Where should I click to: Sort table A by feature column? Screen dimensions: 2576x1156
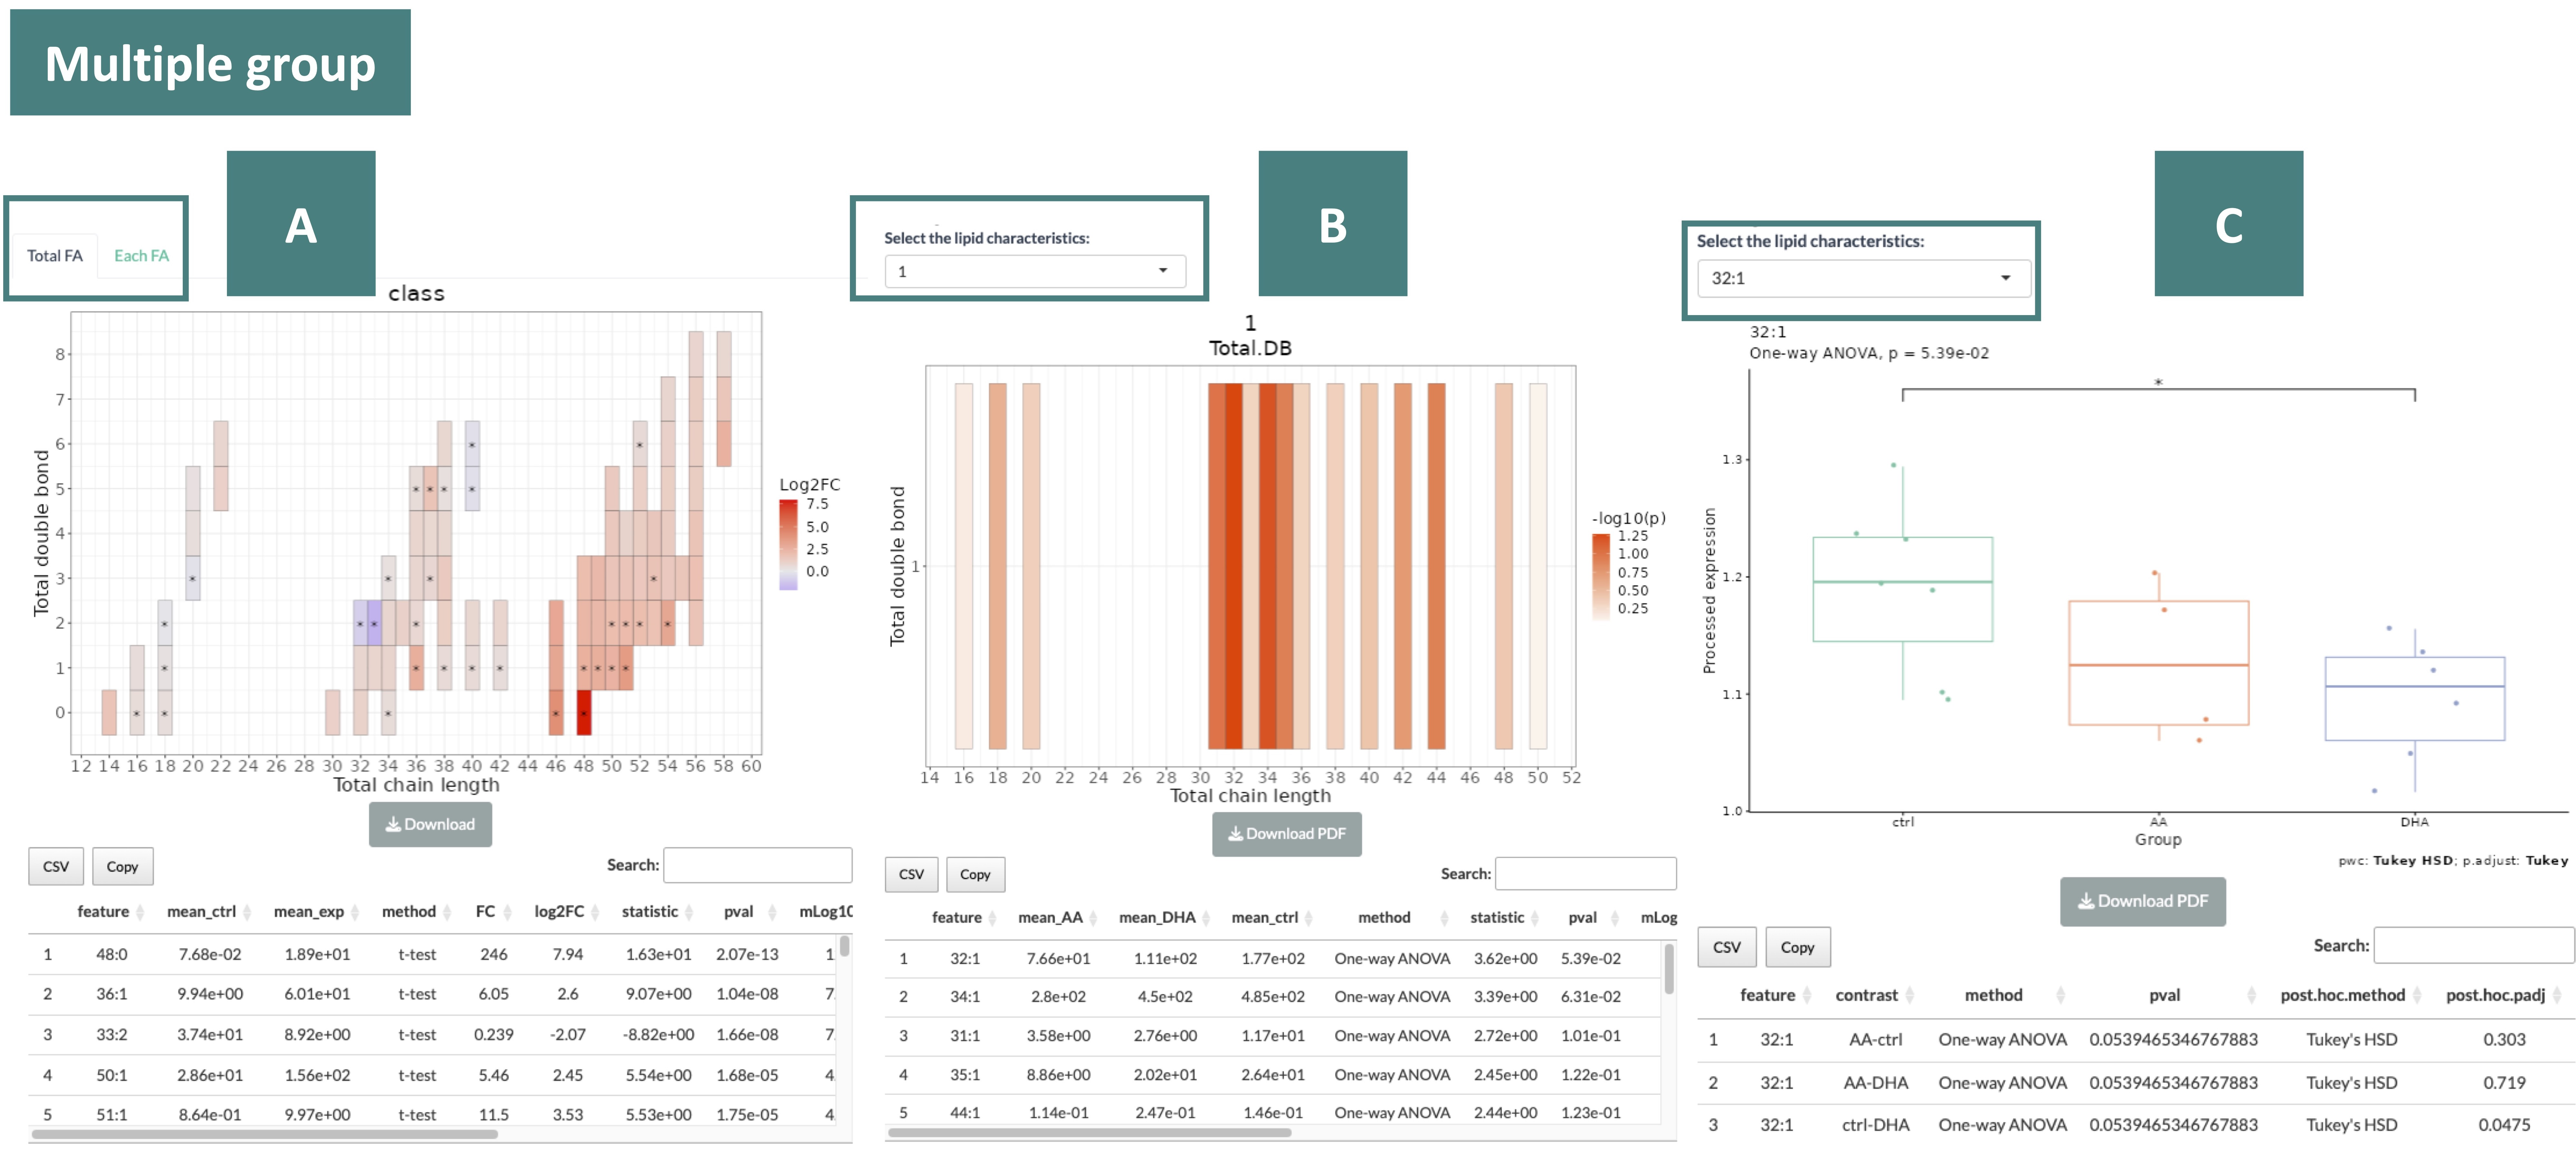pyautogui.click(x=103, y=911)
